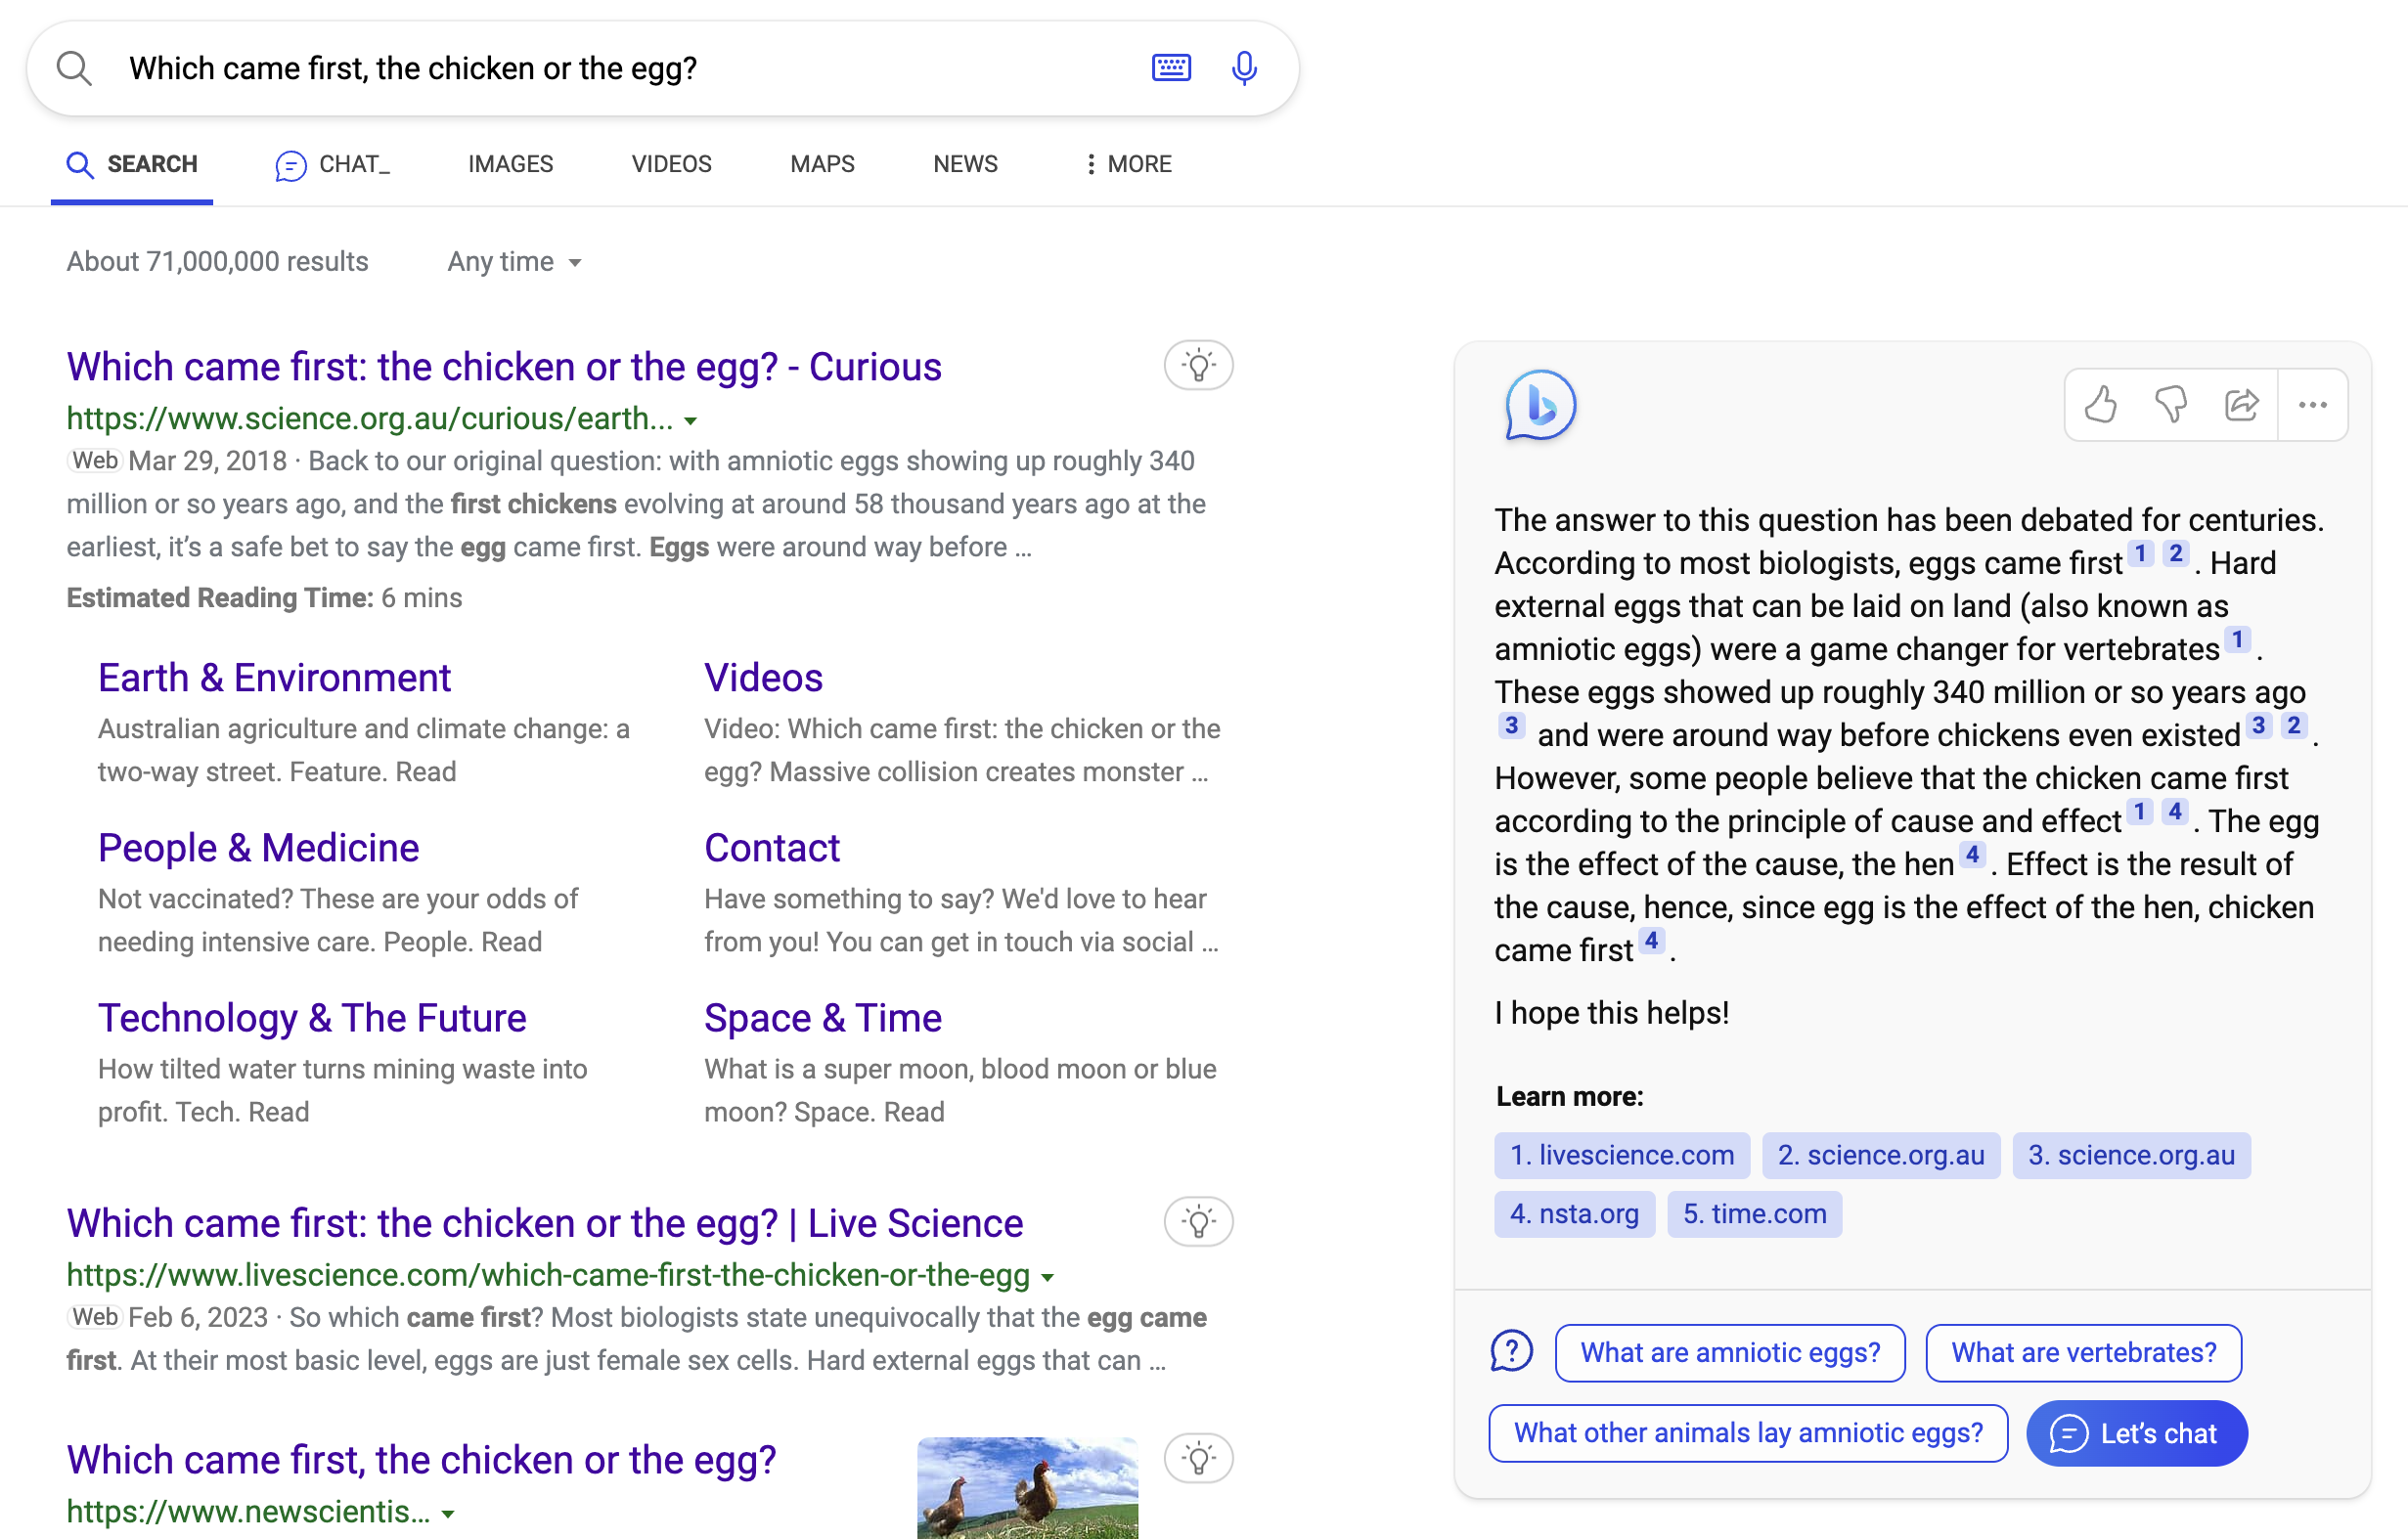Open the three-dot options on answer card

coord(2312,405)
